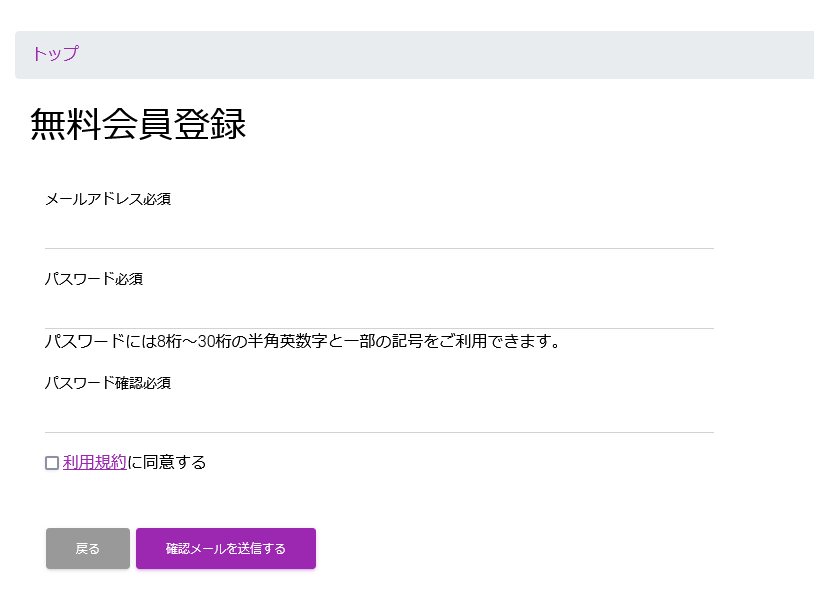
Task: Click the トップ breadcrumb link
Action: [x=54, y=54]
